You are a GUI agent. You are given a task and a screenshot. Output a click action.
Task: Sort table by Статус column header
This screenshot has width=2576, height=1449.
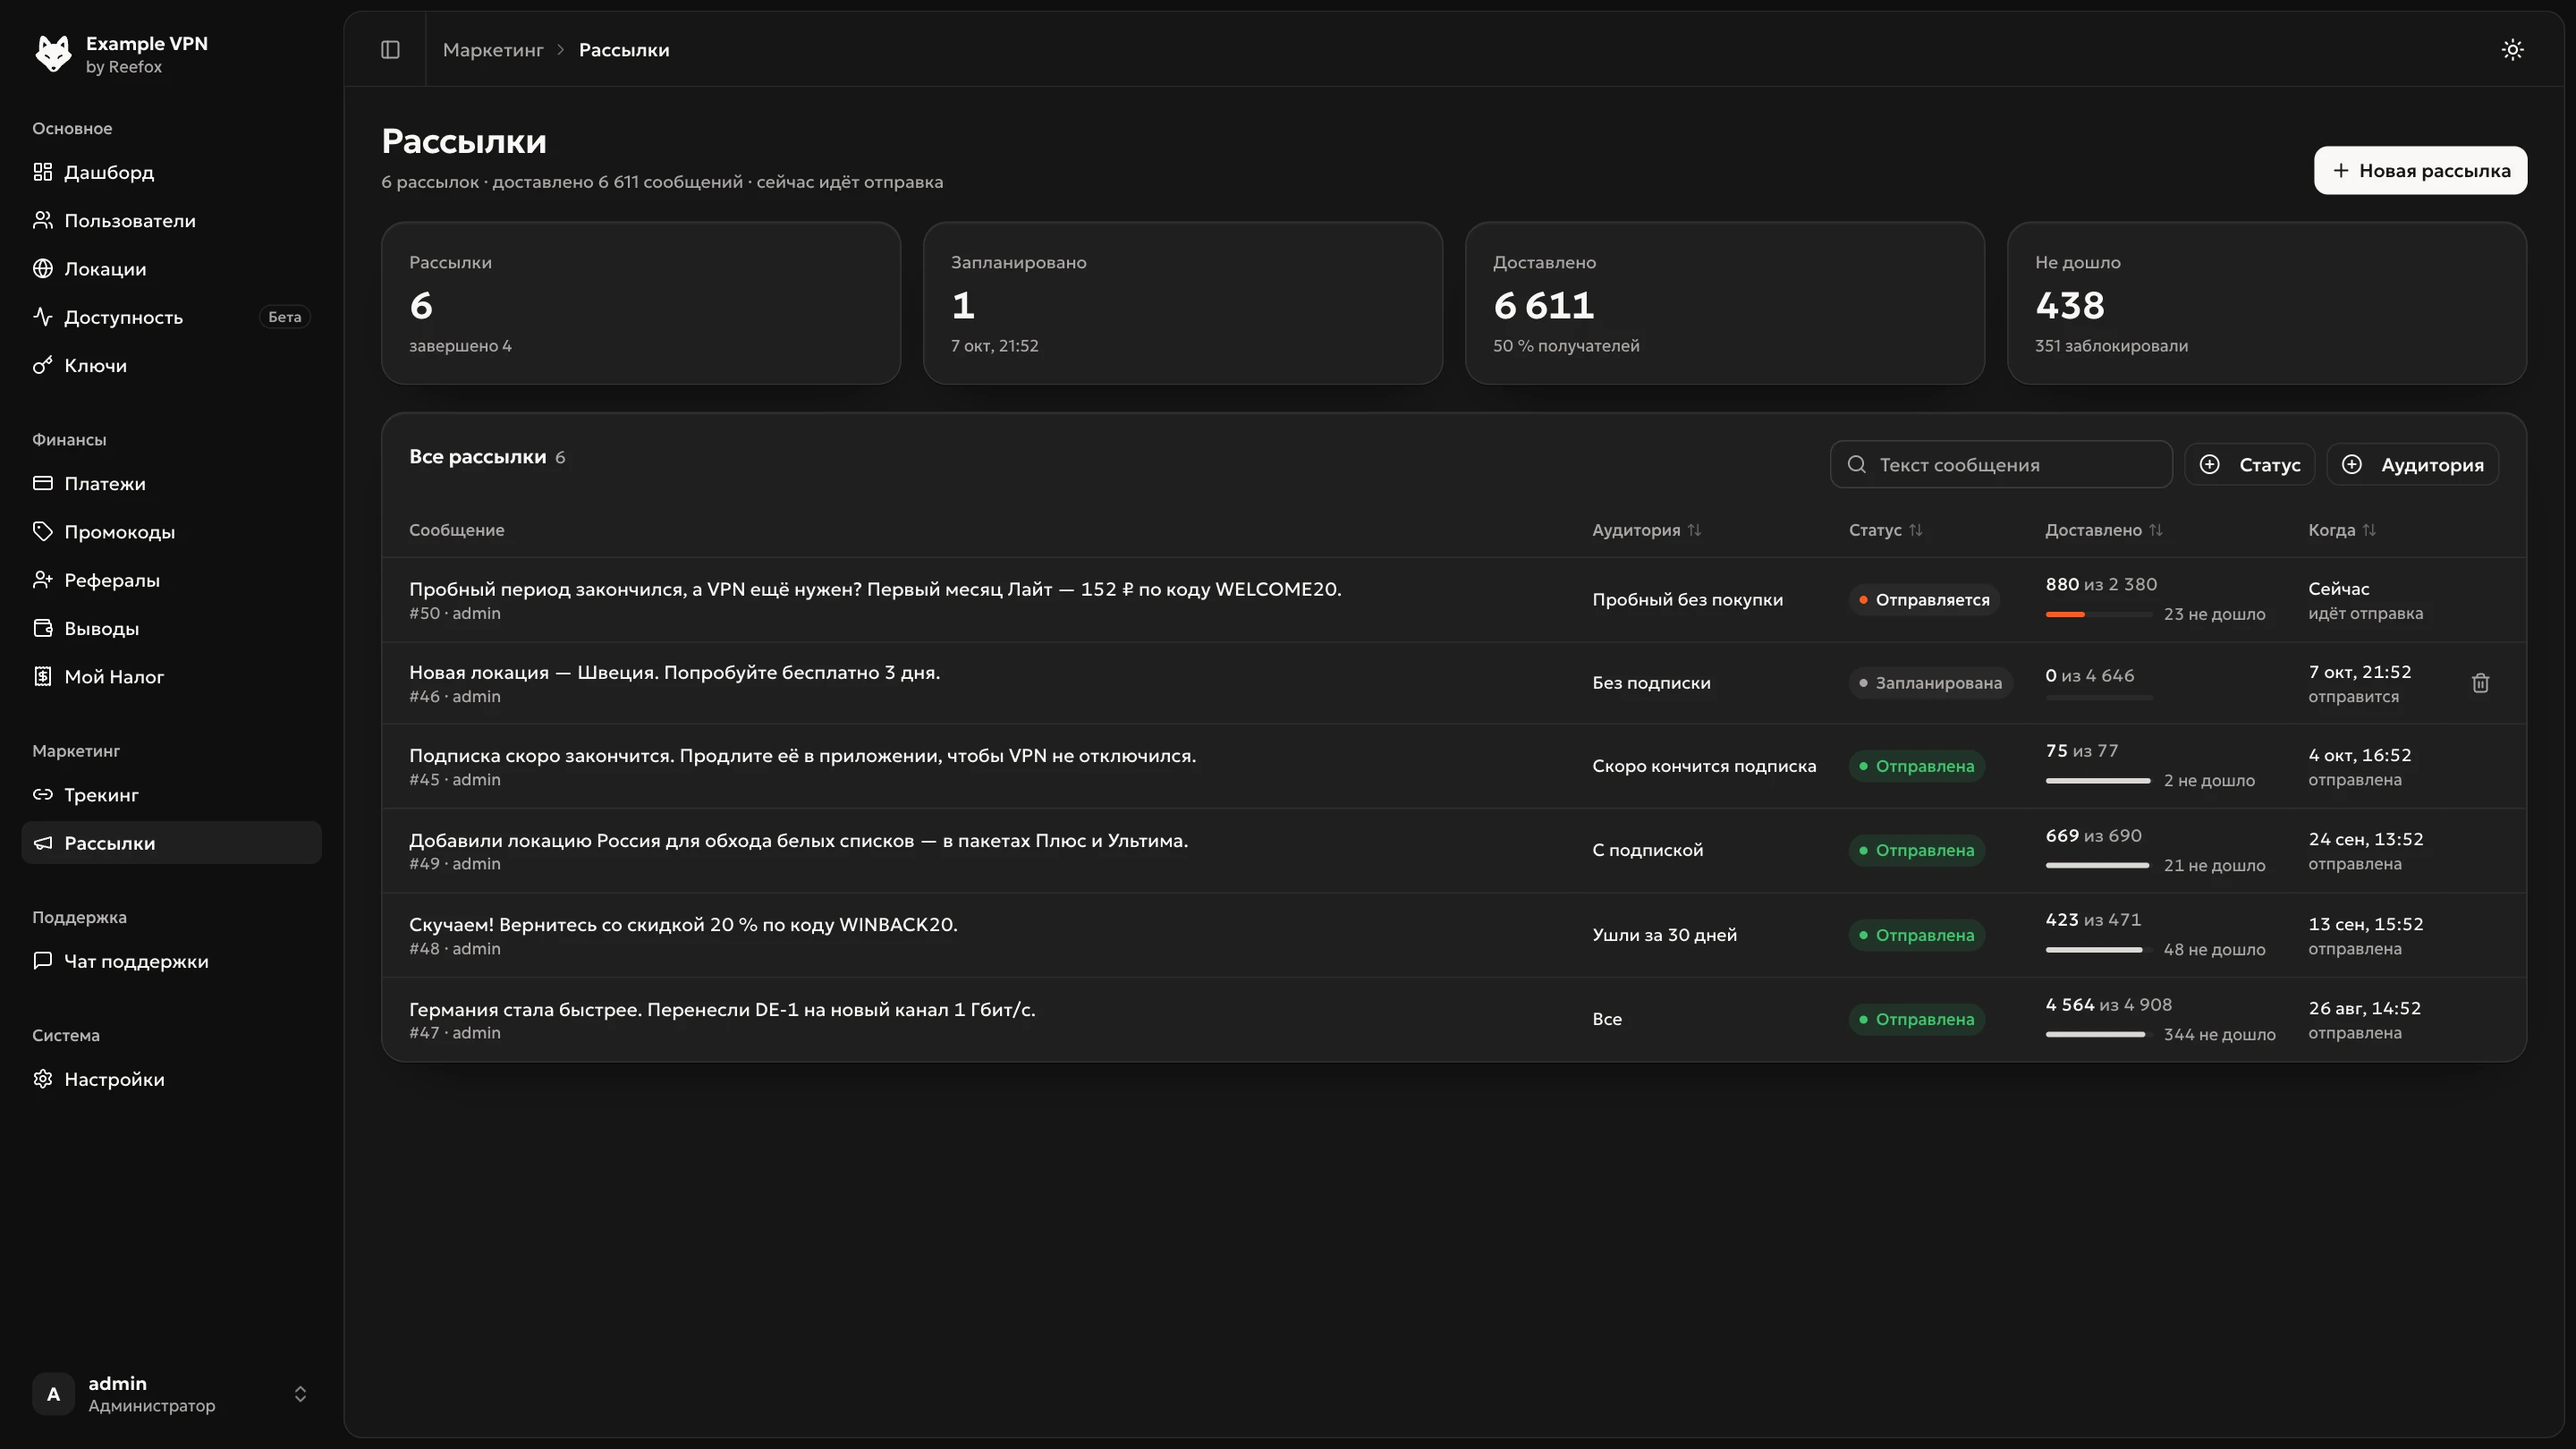click(1885, 530)
